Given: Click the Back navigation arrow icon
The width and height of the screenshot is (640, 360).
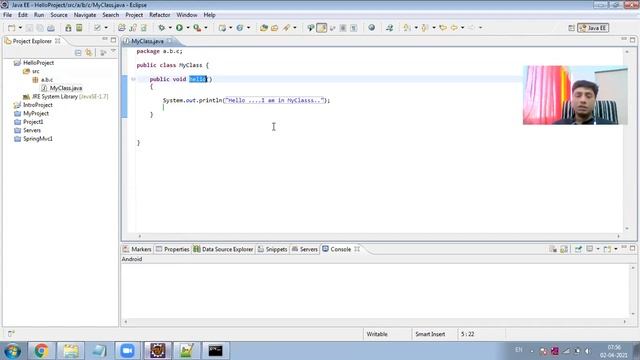Looking at the screenshot, I should click(454, 28).
